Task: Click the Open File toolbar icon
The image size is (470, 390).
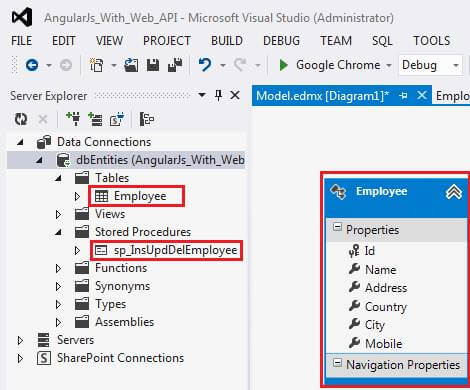Action: [x=131, y=65]
